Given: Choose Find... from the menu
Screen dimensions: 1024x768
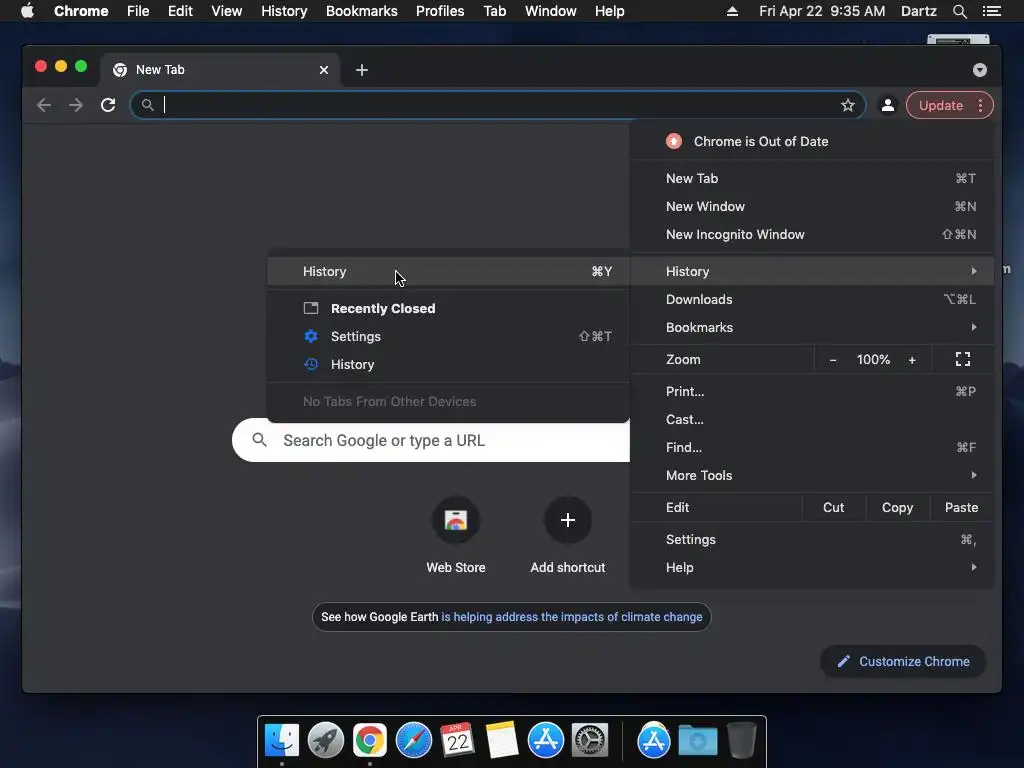Looking at the screenshot, I should pos(812,447).
